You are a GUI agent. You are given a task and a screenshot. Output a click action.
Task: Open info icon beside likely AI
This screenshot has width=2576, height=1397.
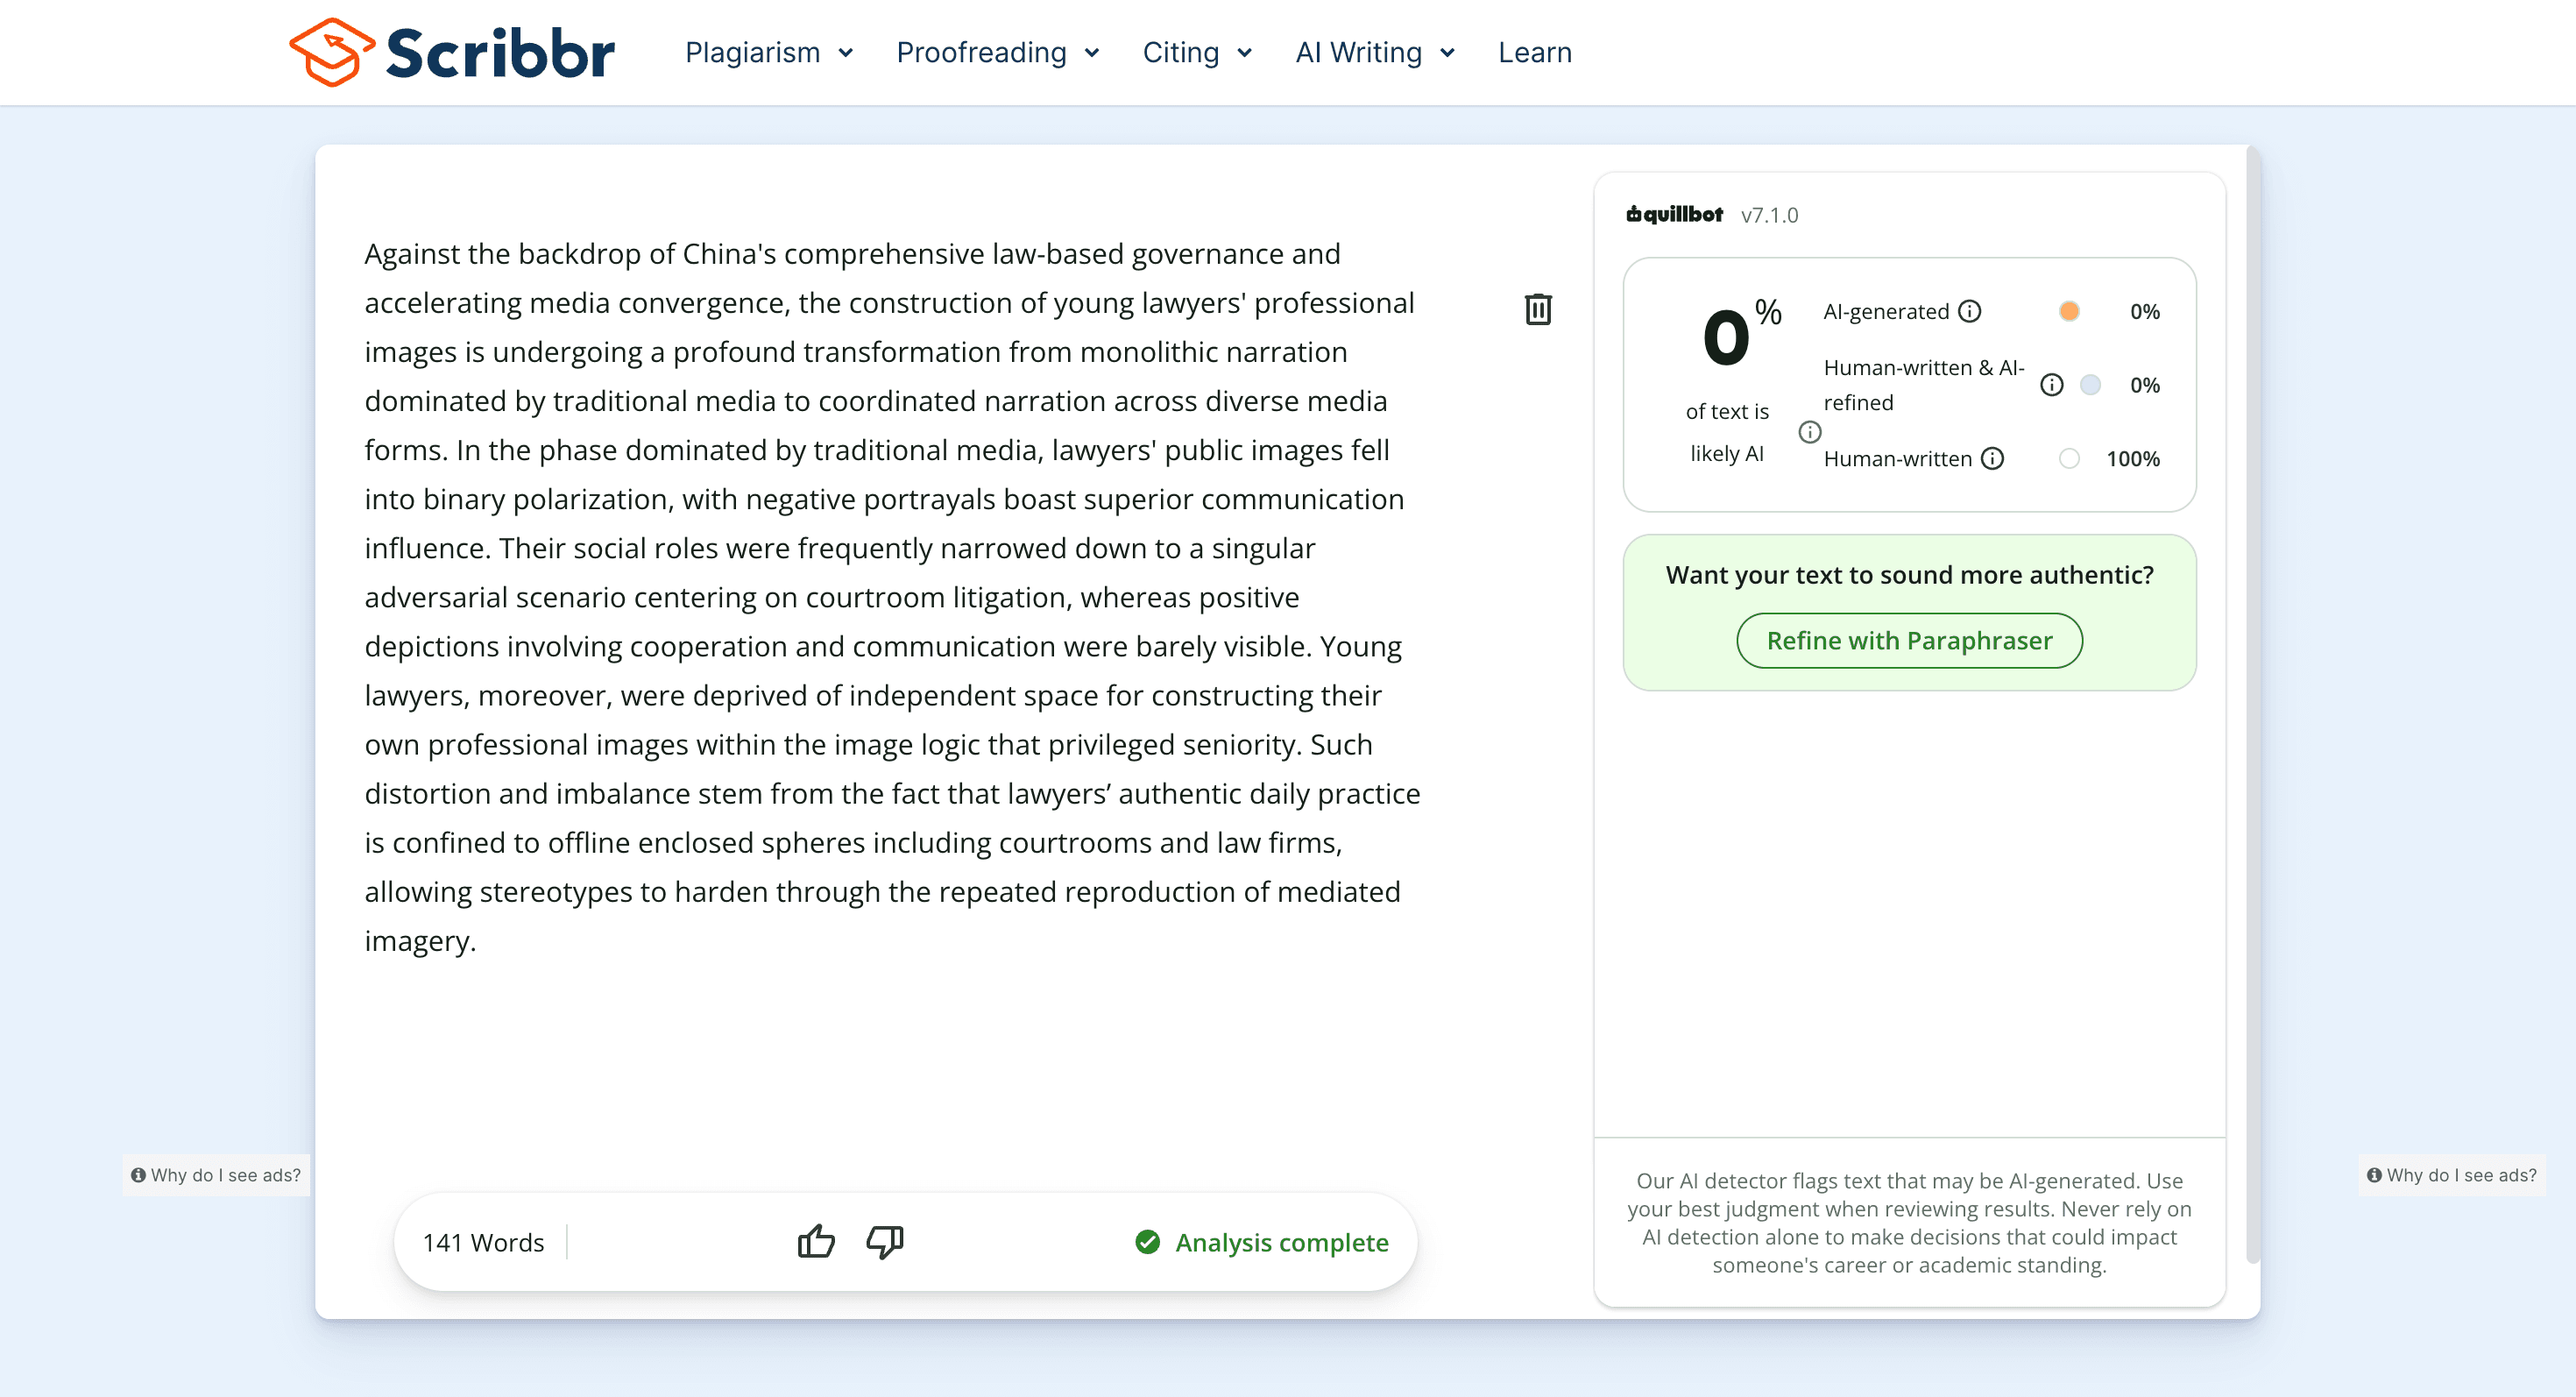1809,432
